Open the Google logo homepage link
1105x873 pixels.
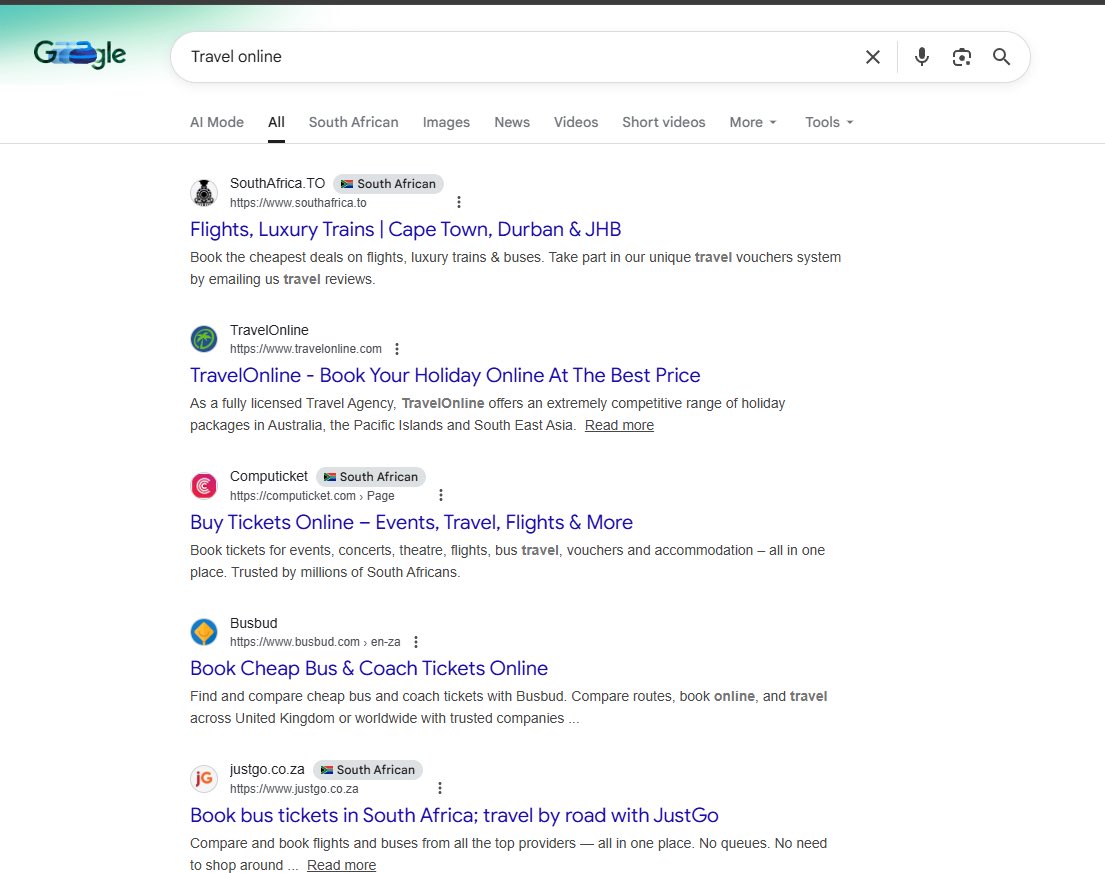coord(80,54)
